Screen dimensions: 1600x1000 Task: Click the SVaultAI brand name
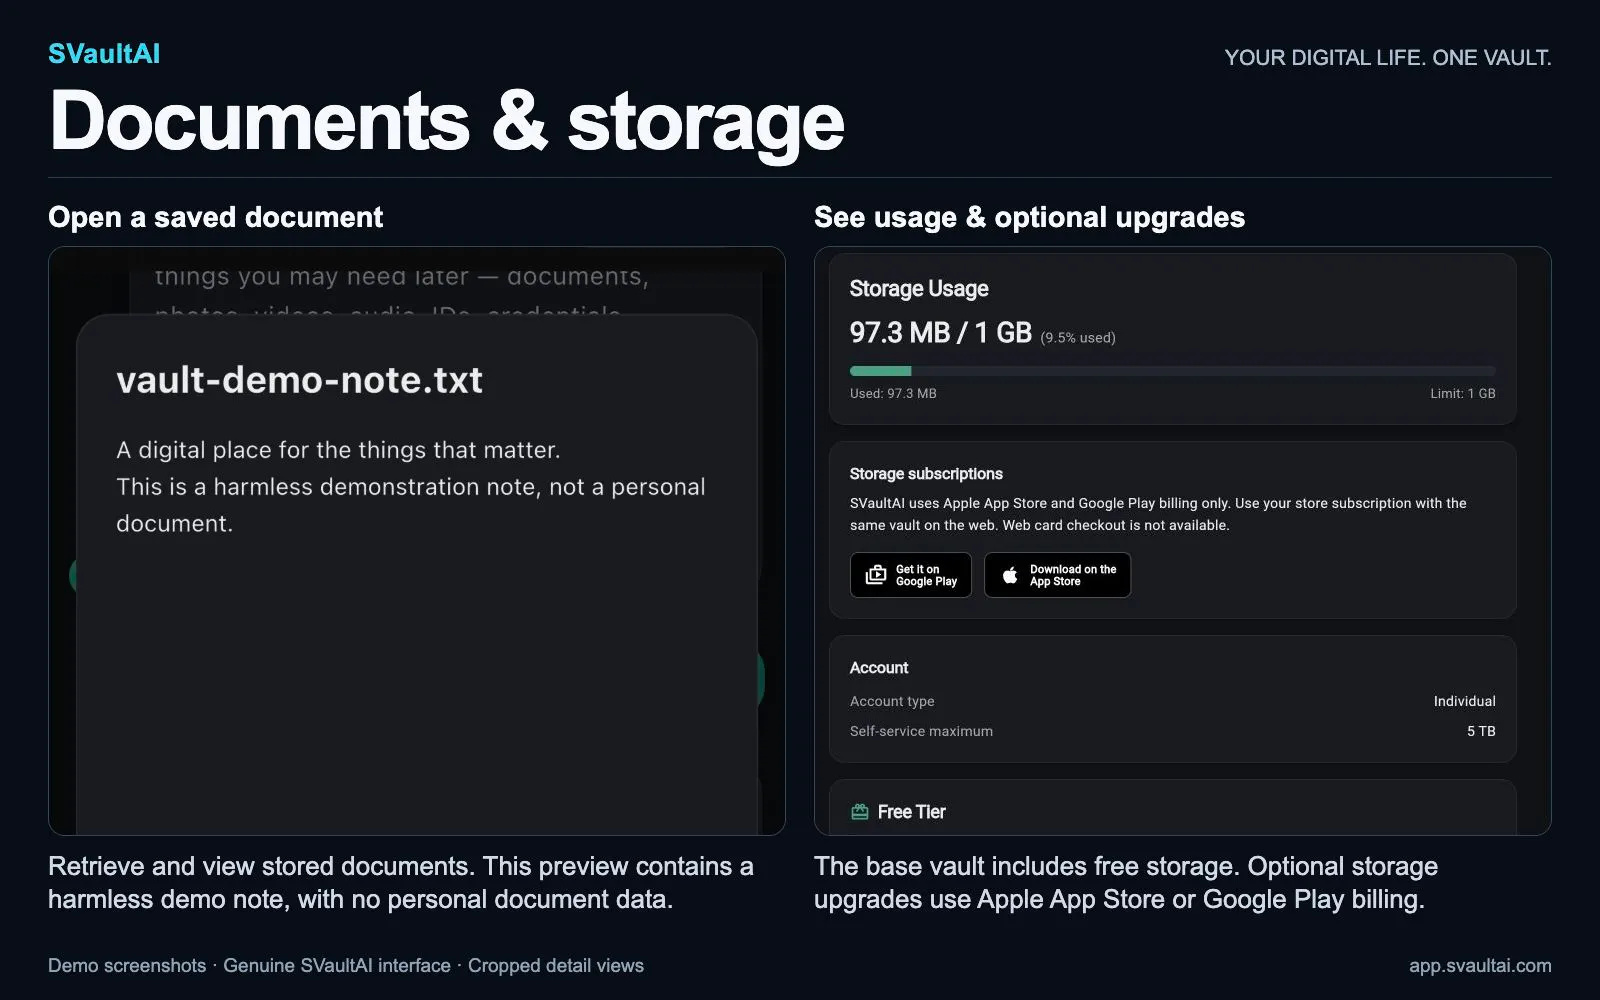[x=104, y=54]
